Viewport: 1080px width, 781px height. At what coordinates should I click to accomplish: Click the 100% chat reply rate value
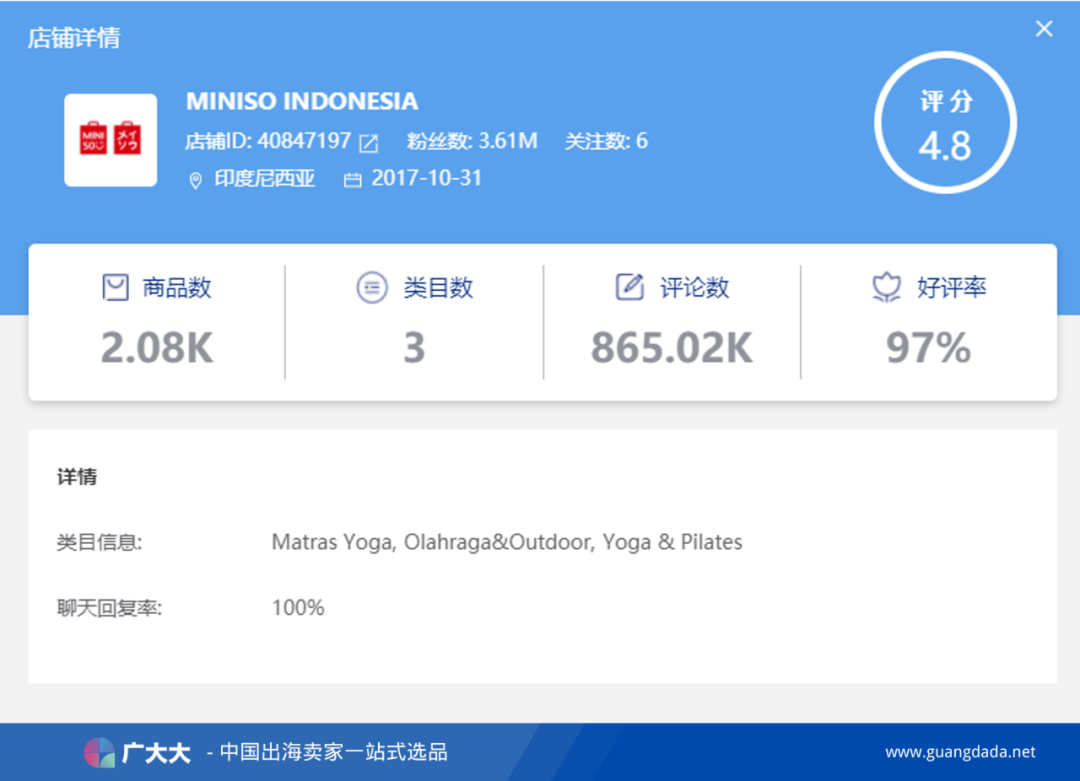(x=298, y=607)
